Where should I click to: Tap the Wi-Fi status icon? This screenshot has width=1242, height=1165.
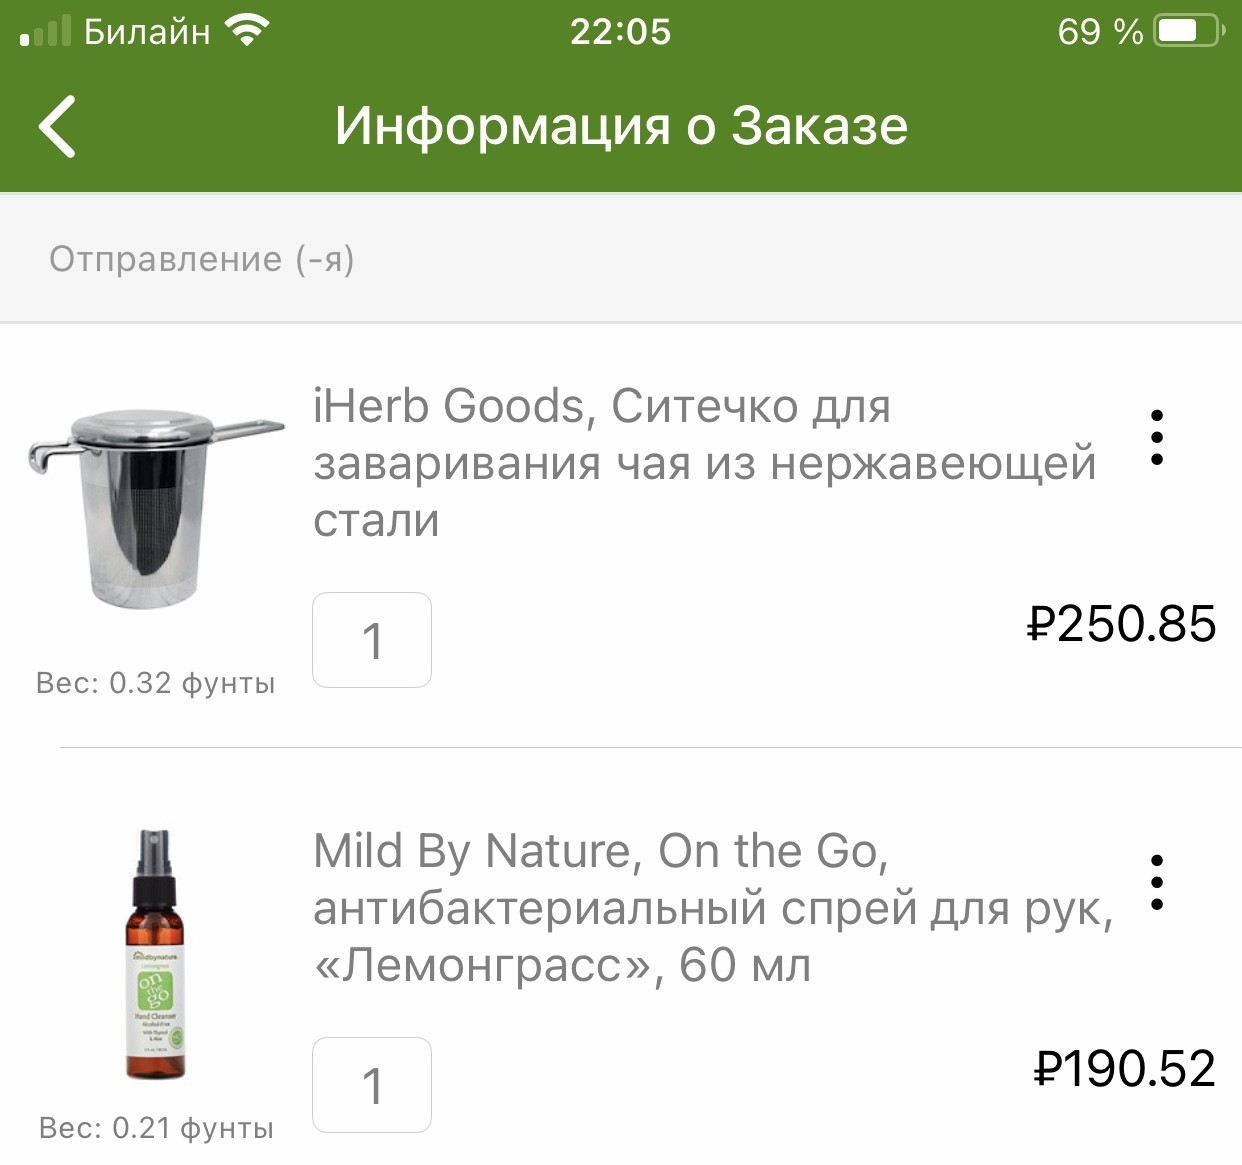pyautogui.click(x=246, y=30)
